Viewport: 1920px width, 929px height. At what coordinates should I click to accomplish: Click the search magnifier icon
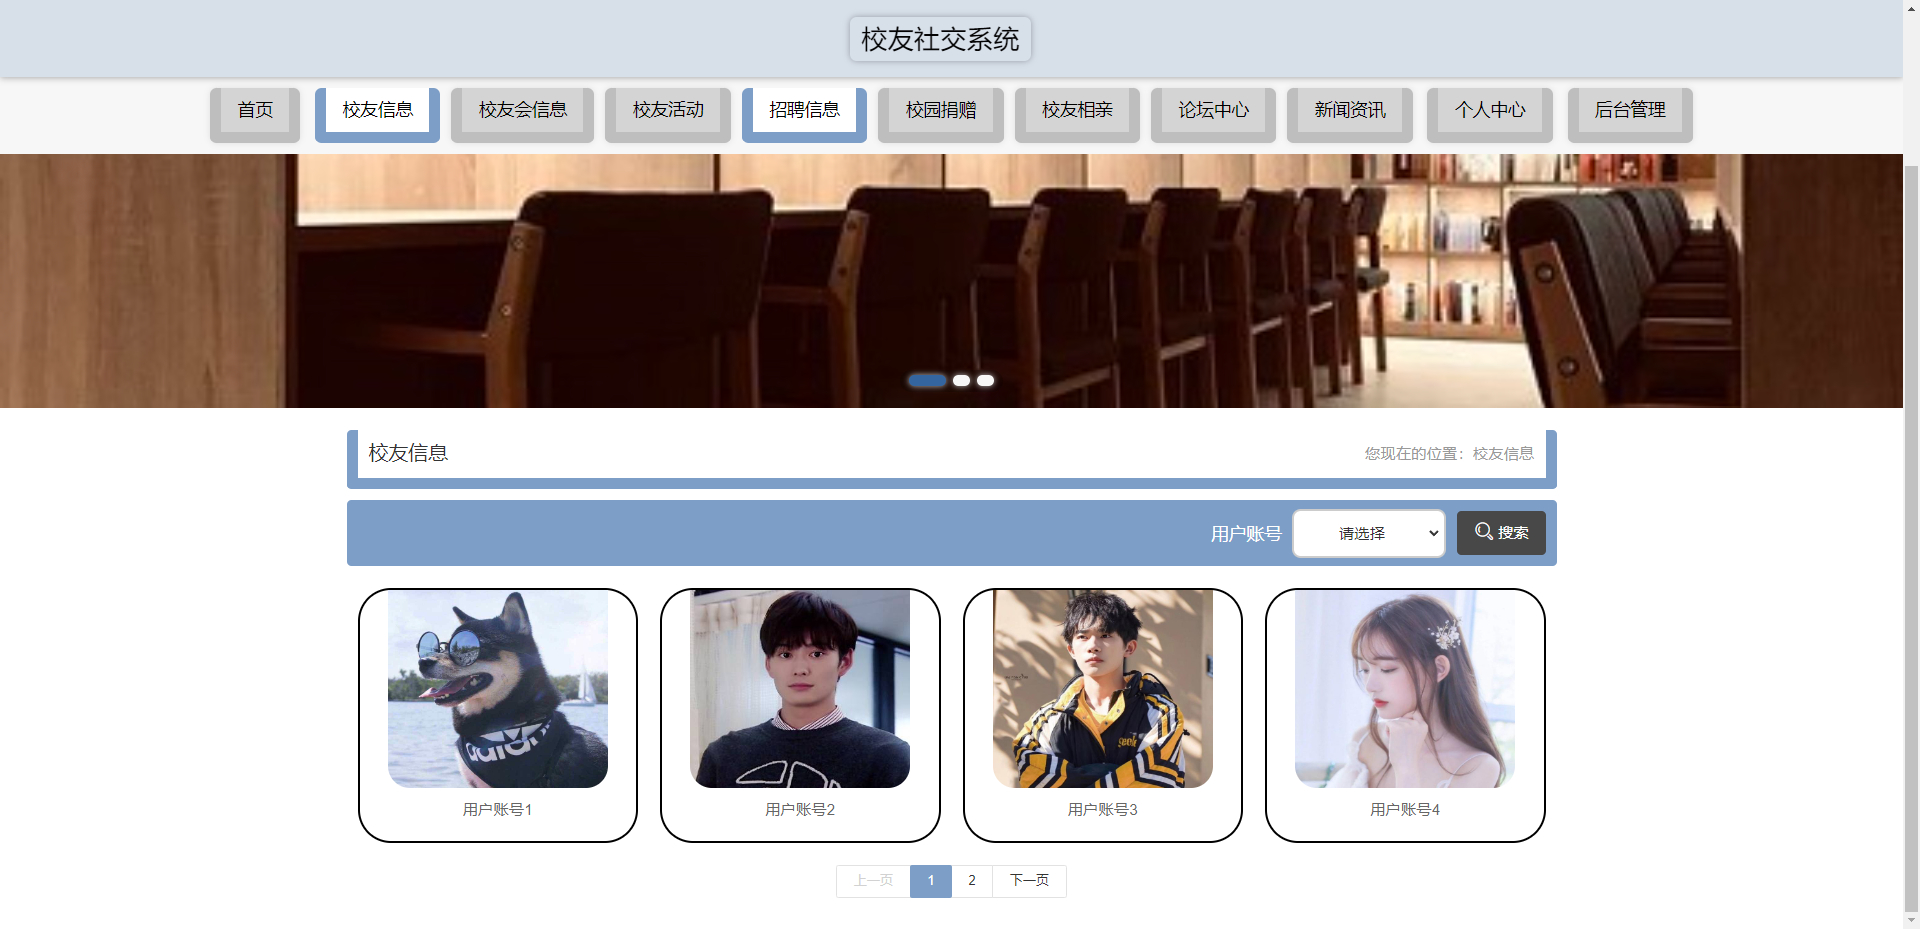tap(1483, 532)
